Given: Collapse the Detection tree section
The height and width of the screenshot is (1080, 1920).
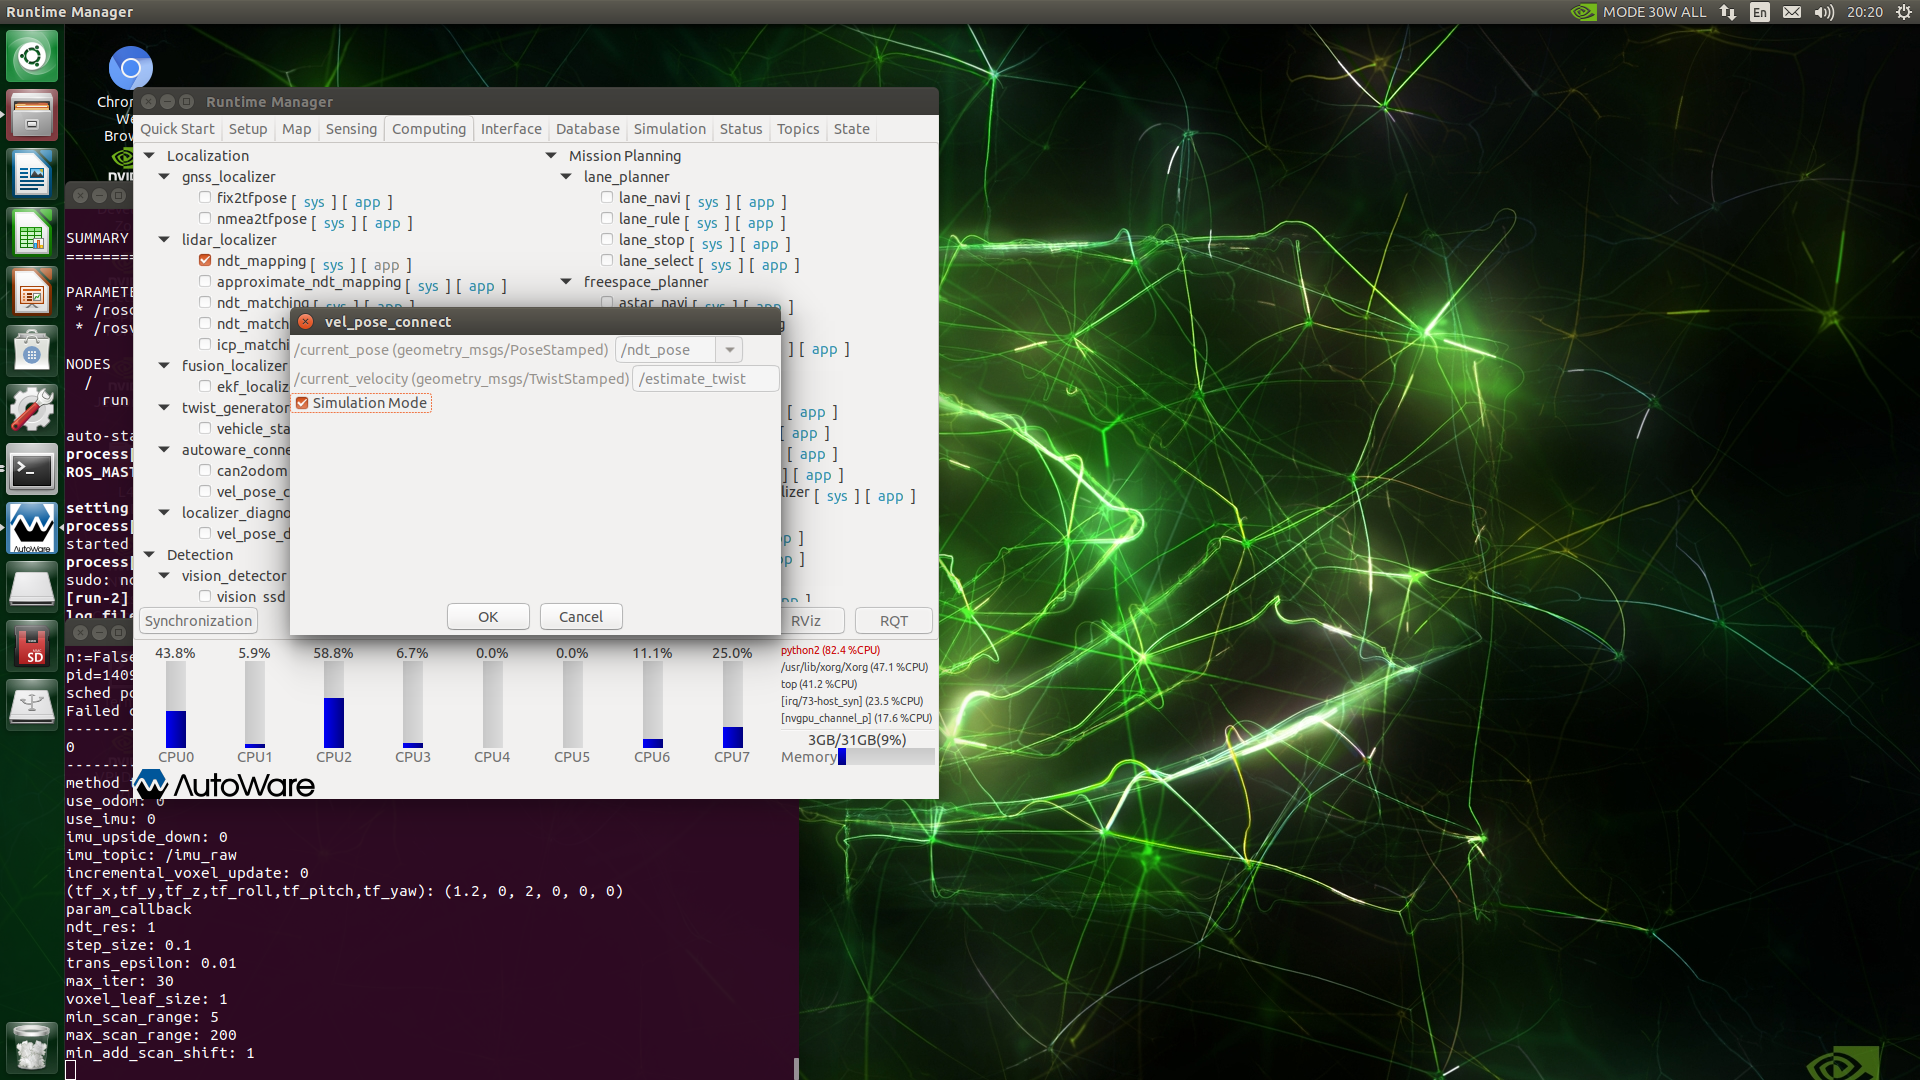Looking at the screenshot, I should [x=149, y=554].
